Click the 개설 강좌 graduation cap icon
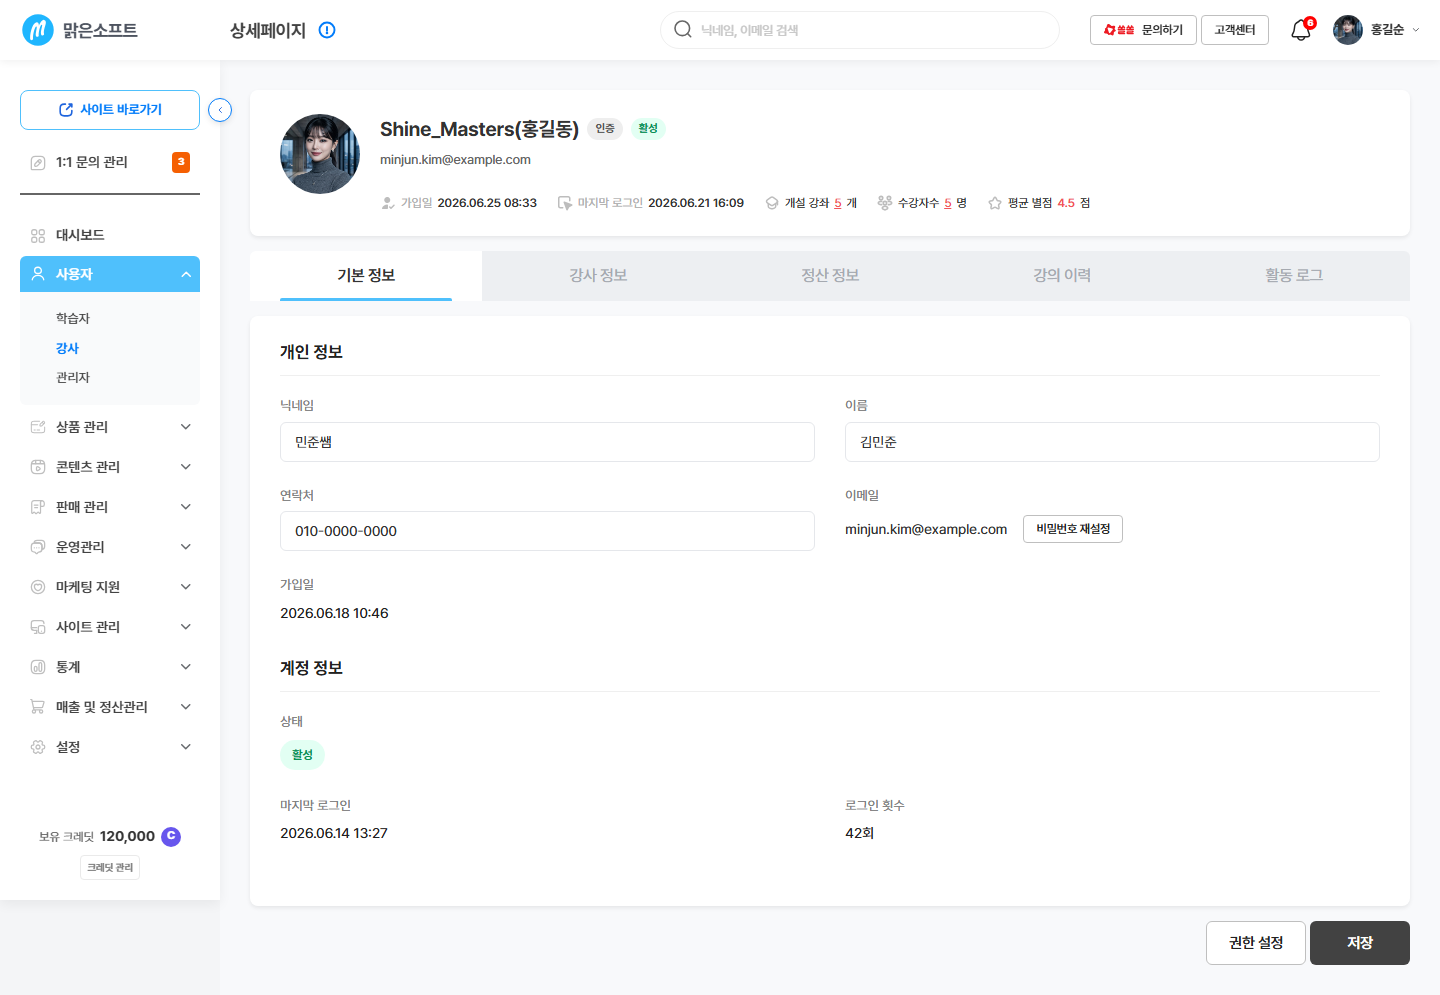Screen dimensions: 1440x995 click(772, 203)
